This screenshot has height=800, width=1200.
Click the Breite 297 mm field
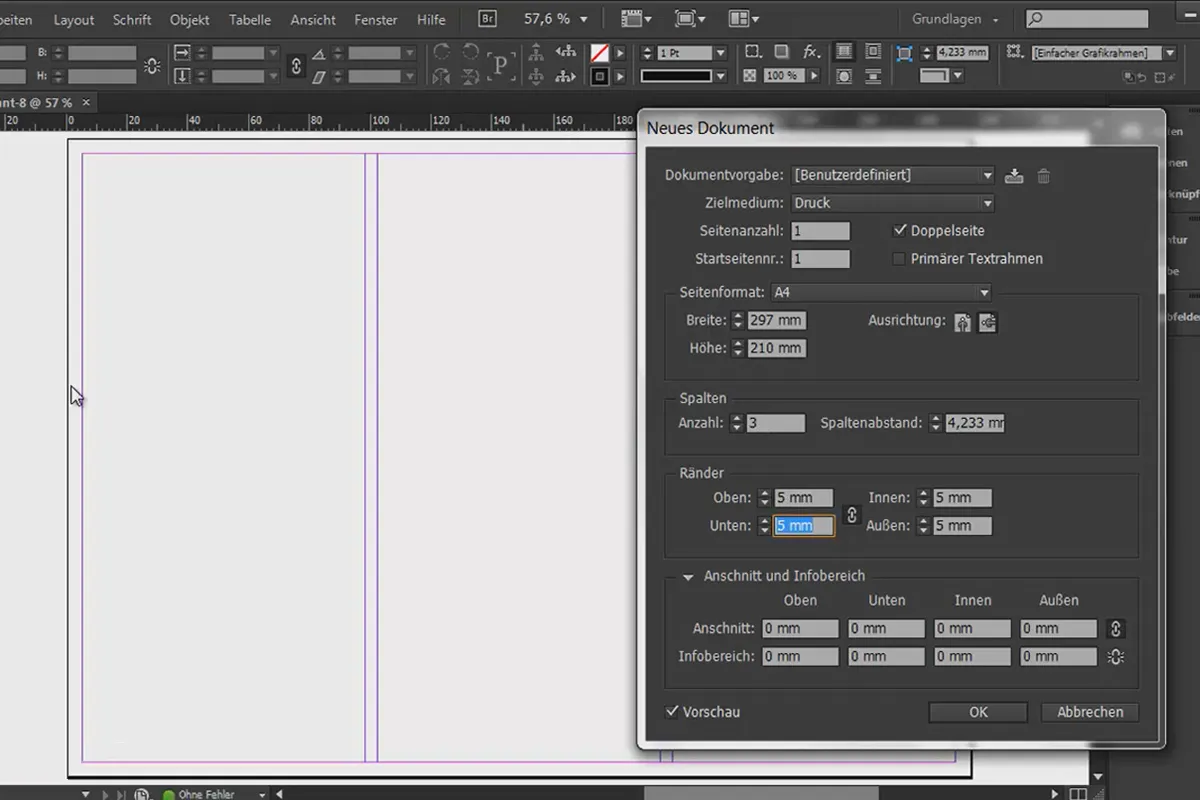point(776,321)
